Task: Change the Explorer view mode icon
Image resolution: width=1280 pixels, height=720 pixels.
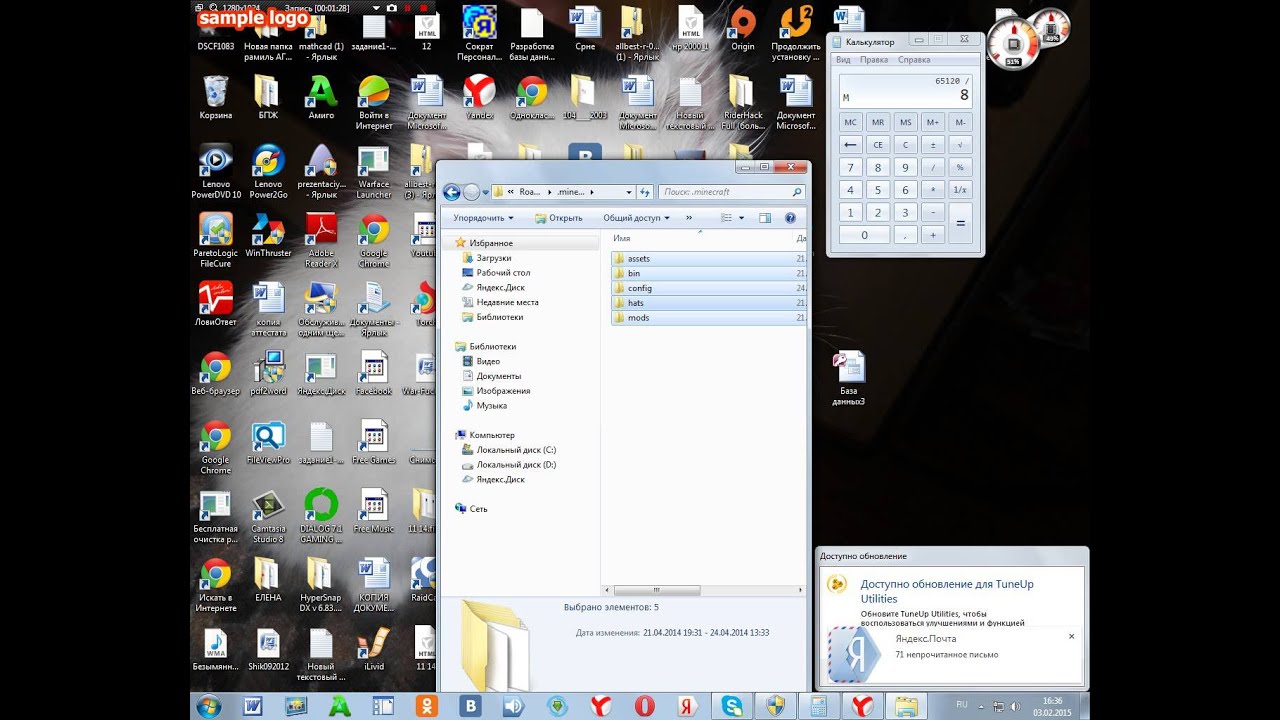Action: pos(727,217)
